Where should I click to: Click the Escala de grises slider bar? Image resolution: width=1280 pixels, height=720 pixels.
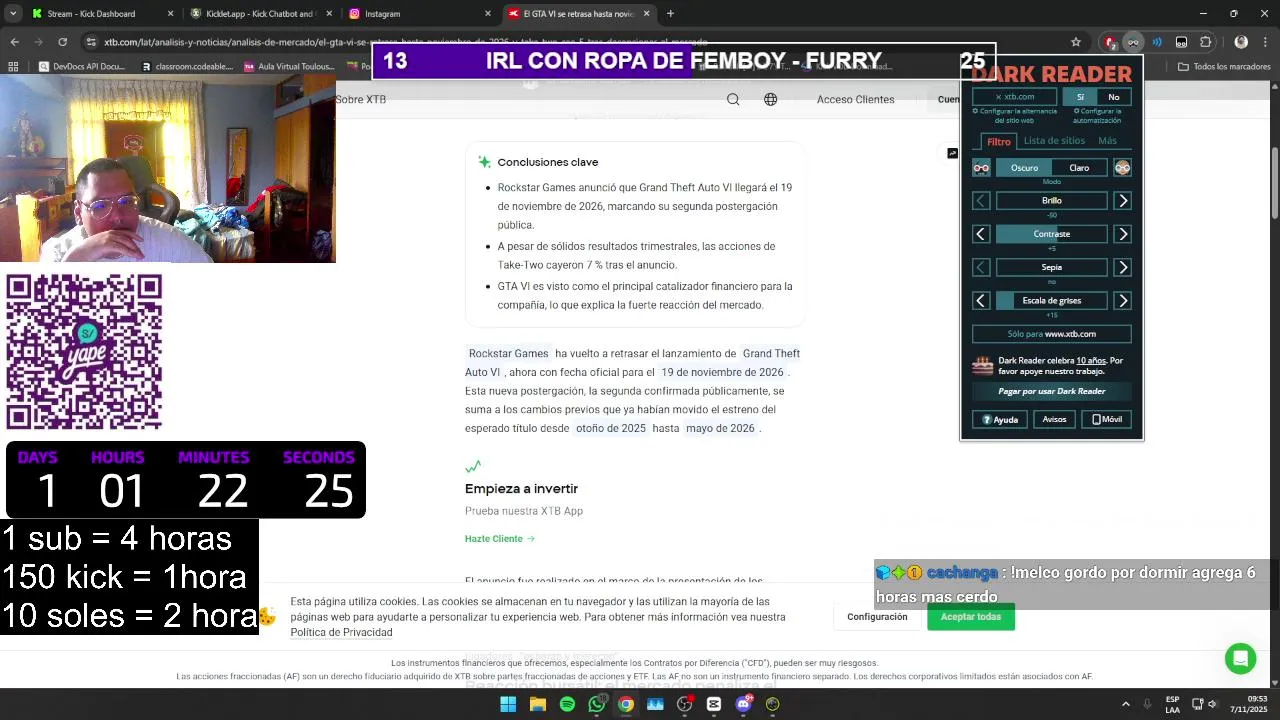pos(1051,301)
